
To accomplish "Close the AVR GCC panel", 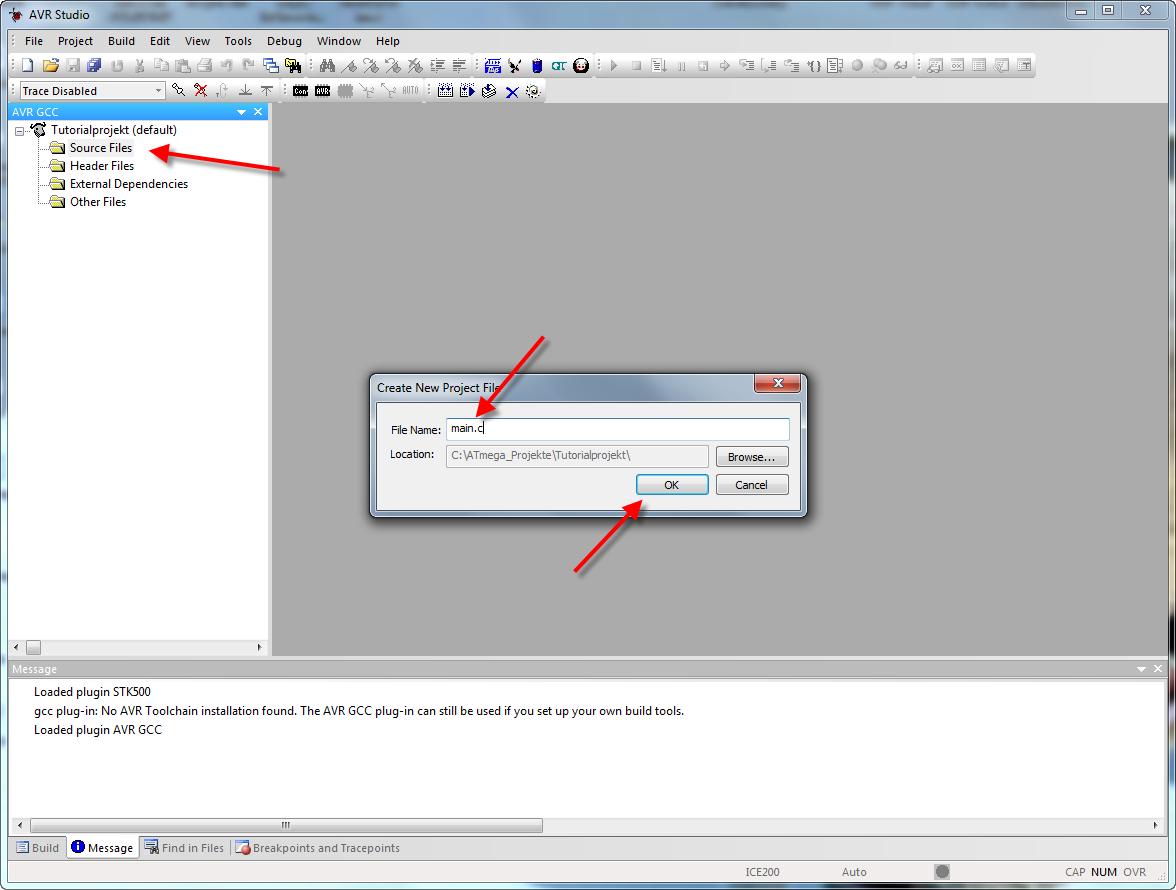I will (x=258, y=112).
